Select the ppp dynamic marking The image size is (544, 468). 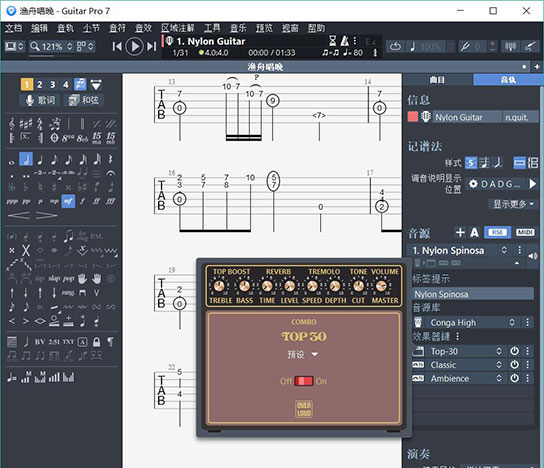pyautogui.click(x=12, y=201)
